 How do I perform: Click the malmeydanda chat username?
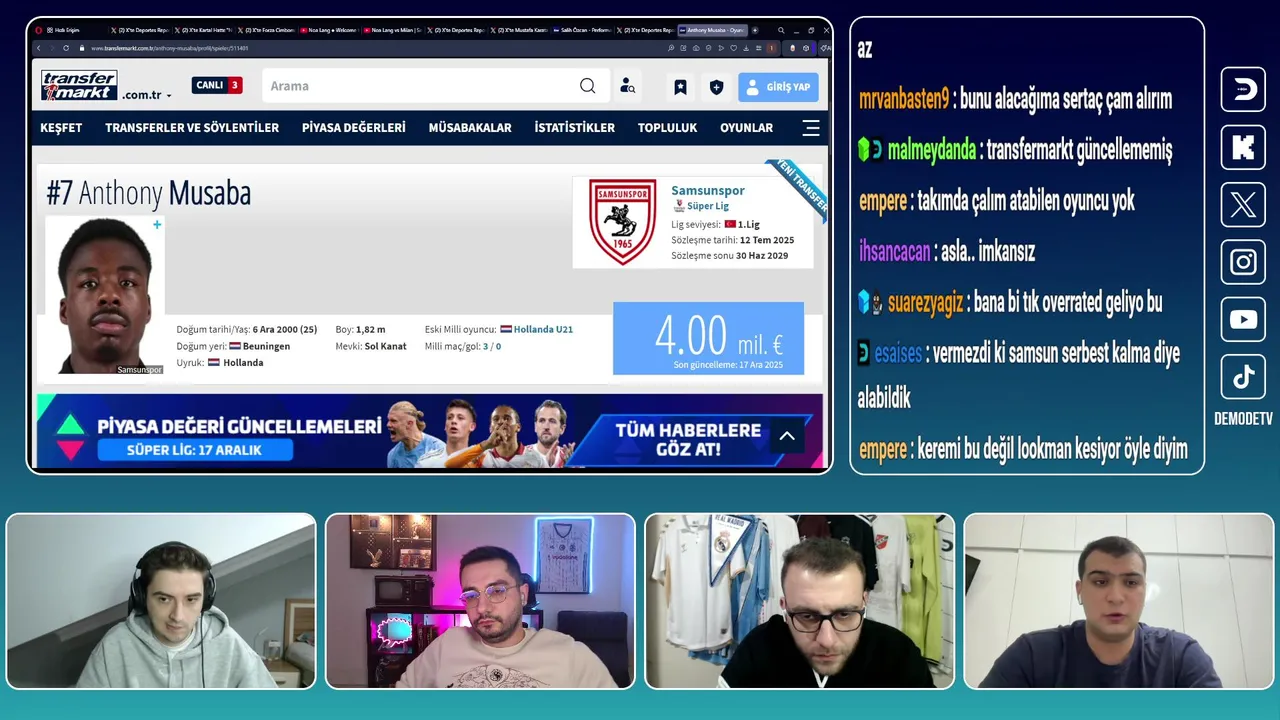[932, 150]
